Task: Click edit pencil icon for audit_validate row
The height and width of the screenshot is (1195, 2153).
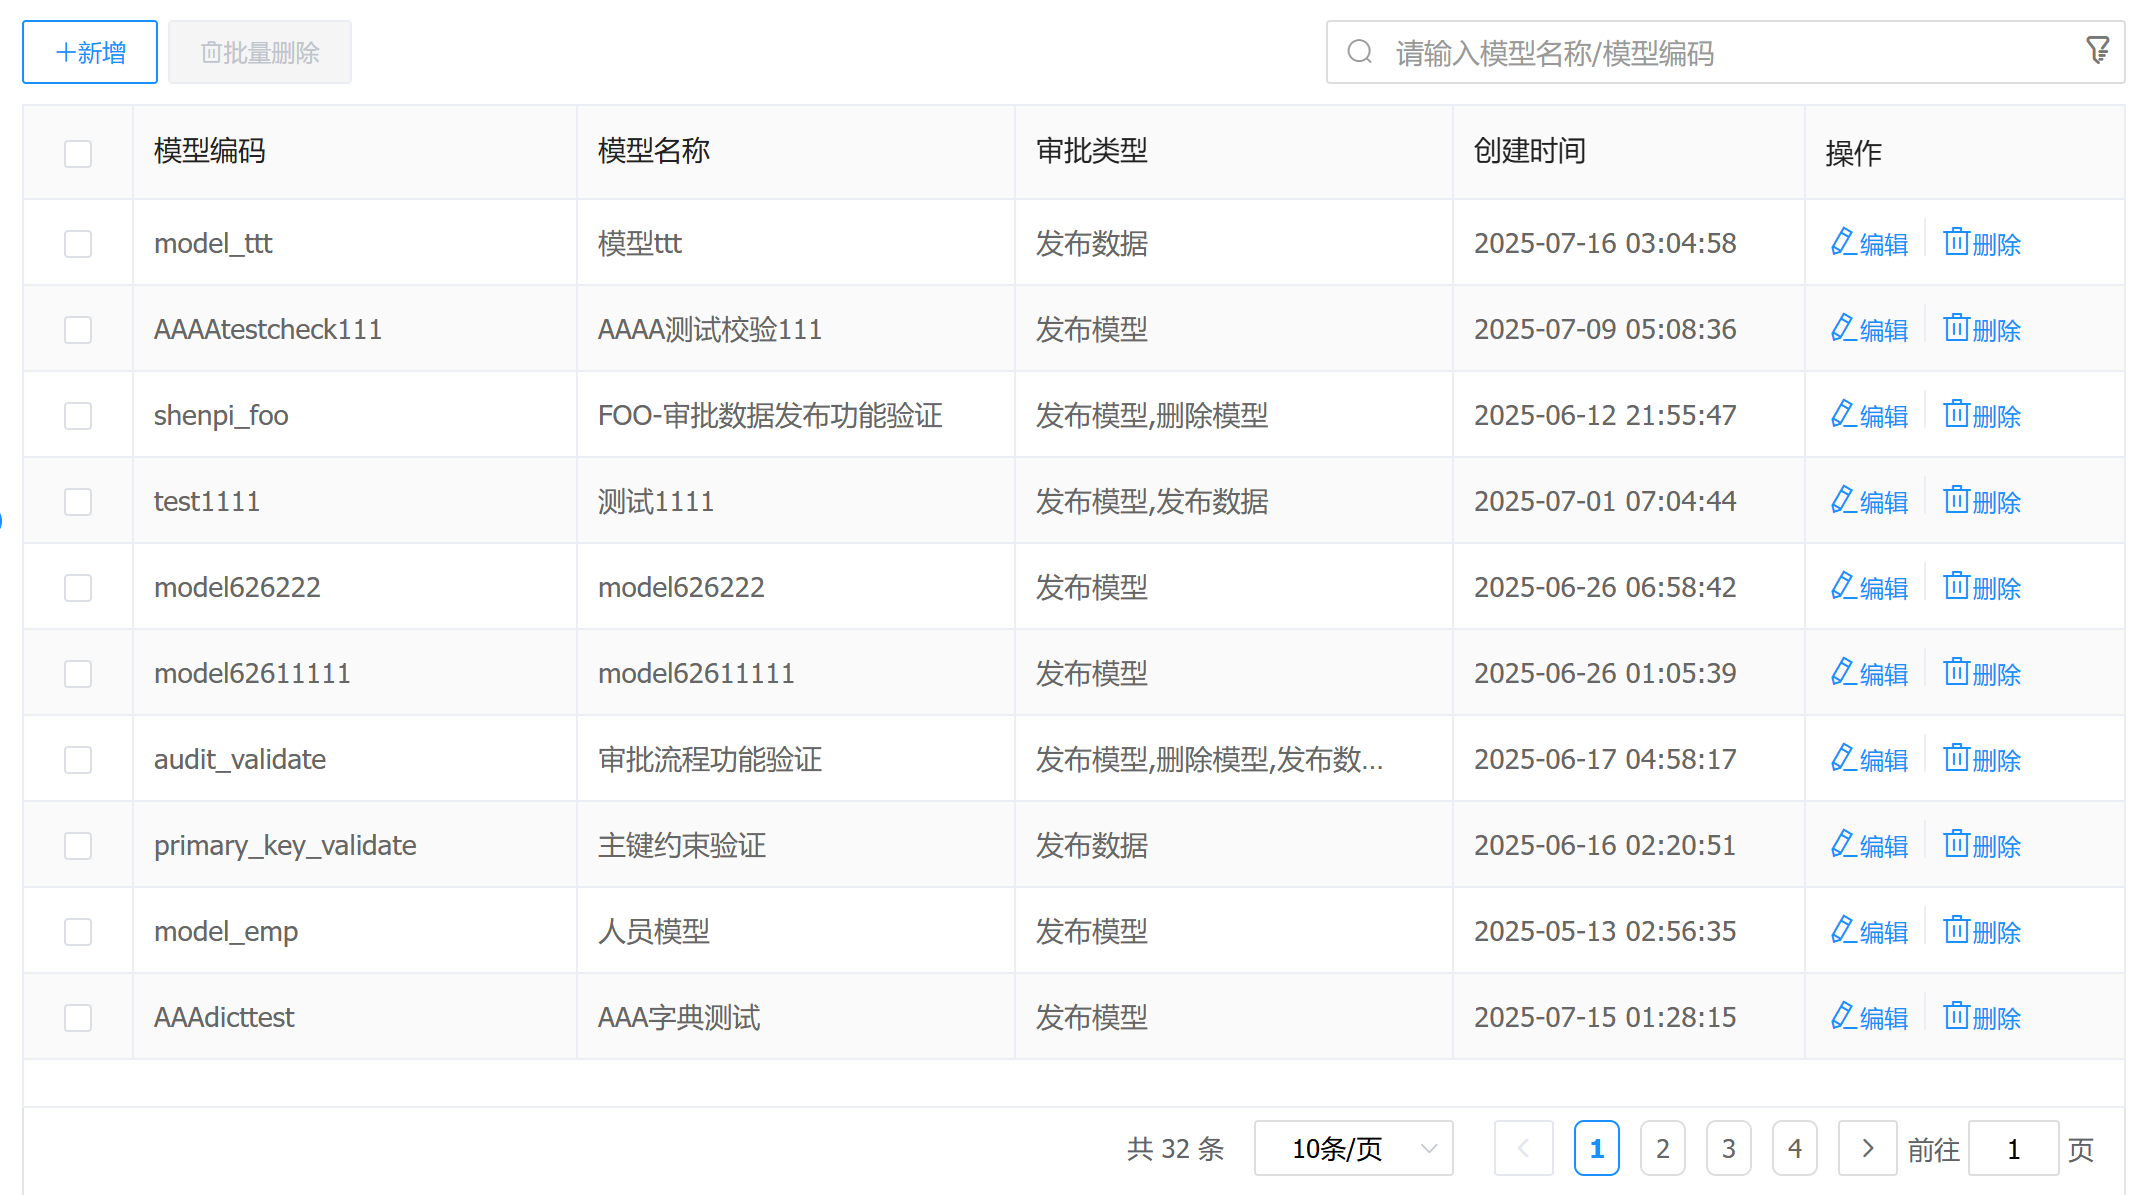Action: pyautogui.click(x=1842, y=759)
